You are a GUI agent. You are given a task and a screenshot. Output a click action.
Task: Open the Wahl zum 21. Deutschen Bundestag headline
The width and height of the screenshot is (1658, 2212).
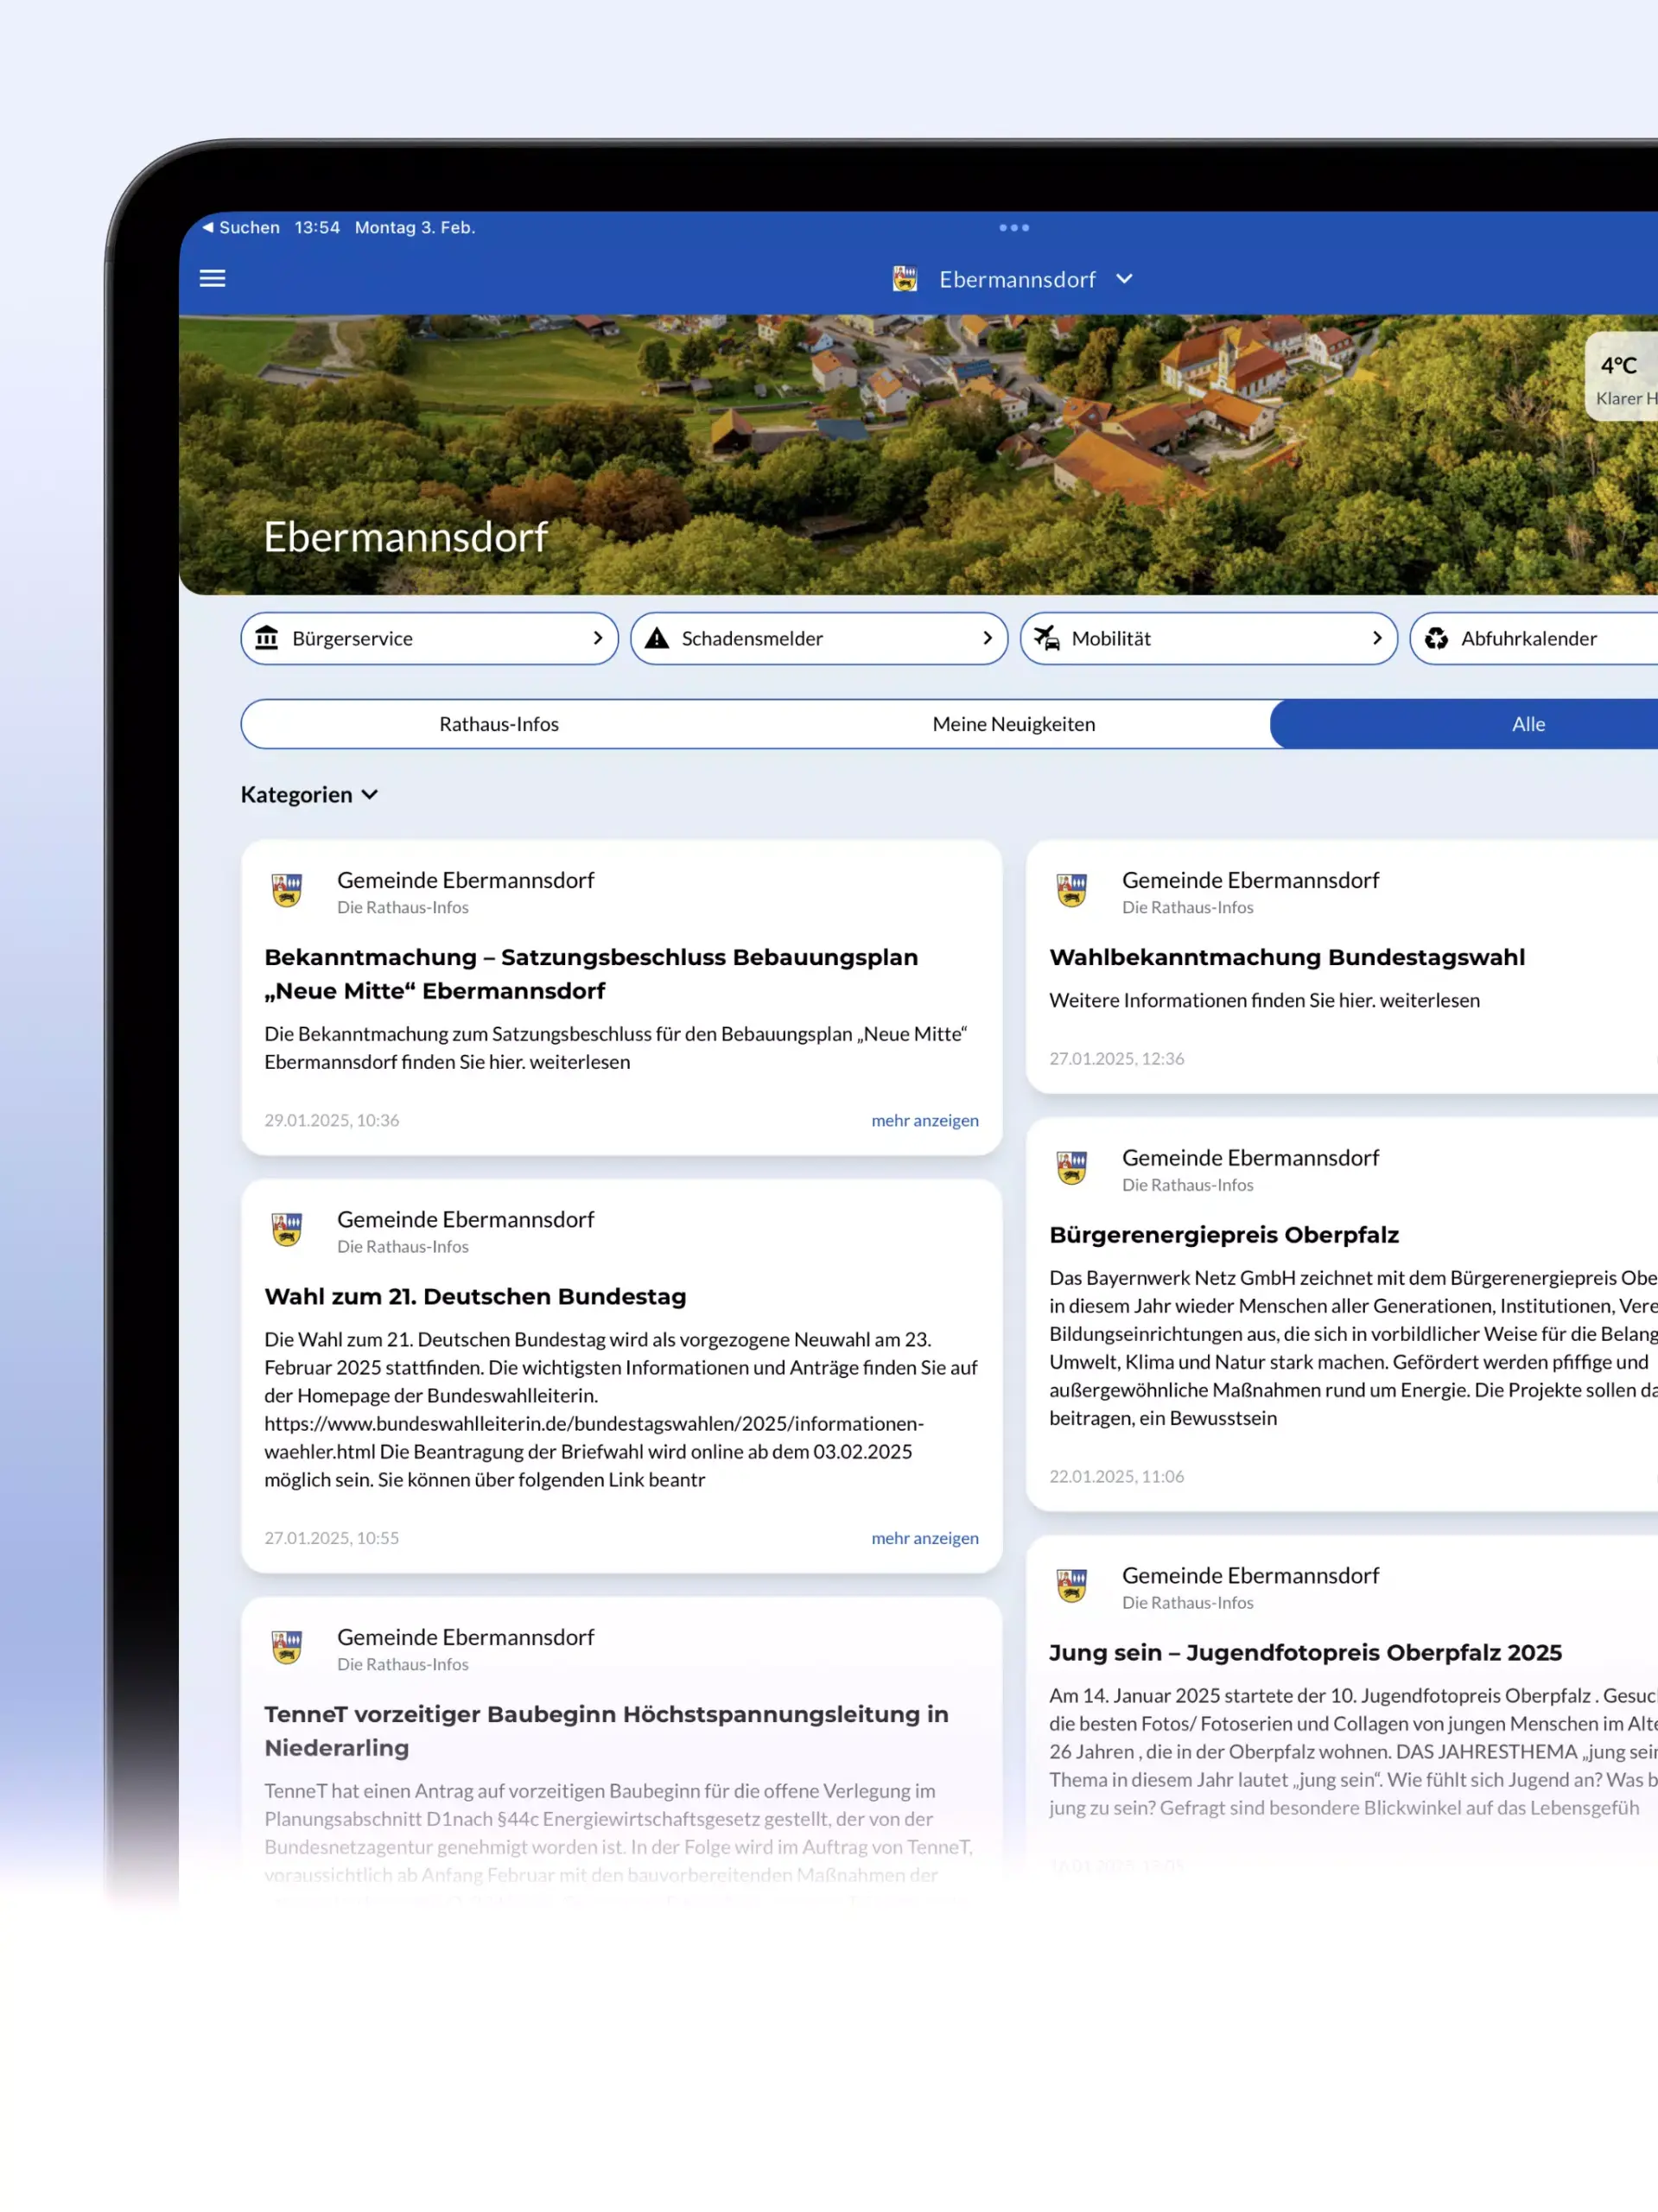(x=475, y=1296)
